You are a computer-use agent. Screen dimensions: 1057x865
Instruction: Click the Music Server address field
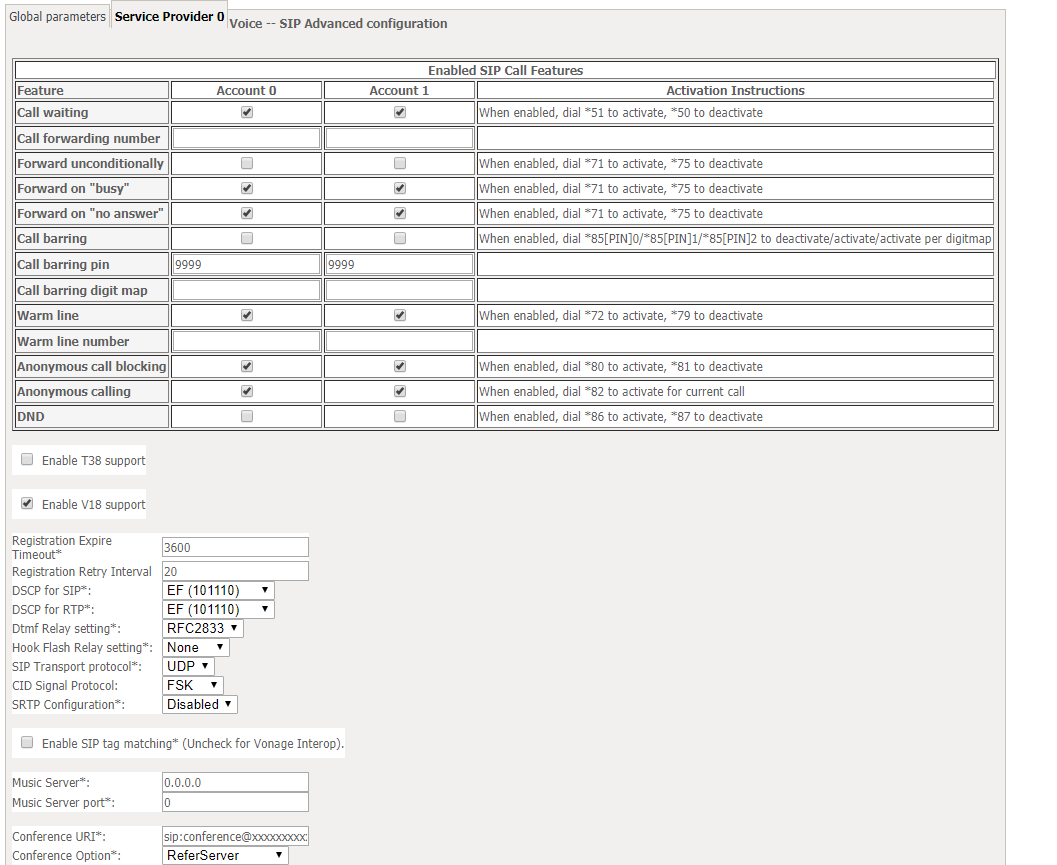235,782
